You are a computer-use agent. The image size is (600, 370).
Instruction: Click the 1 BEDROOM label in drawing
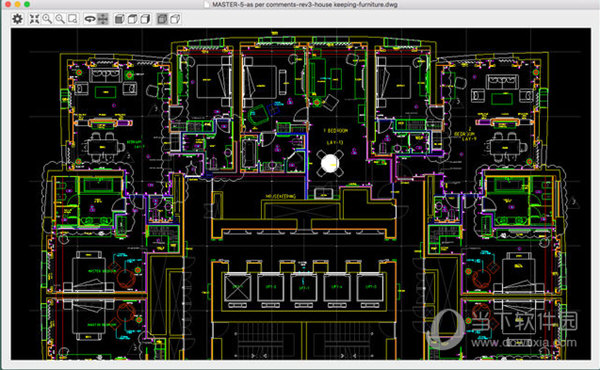[x=336, y=130]
